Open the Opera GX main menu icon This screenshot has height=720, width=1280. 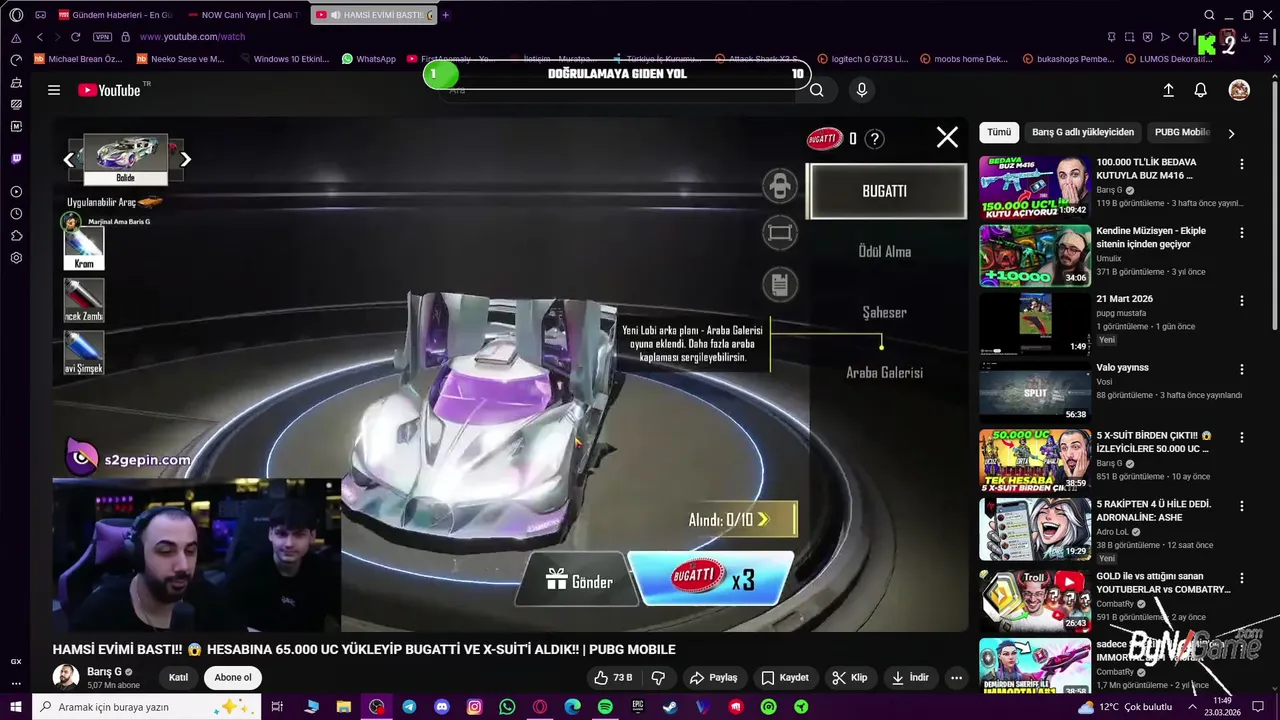16,15
